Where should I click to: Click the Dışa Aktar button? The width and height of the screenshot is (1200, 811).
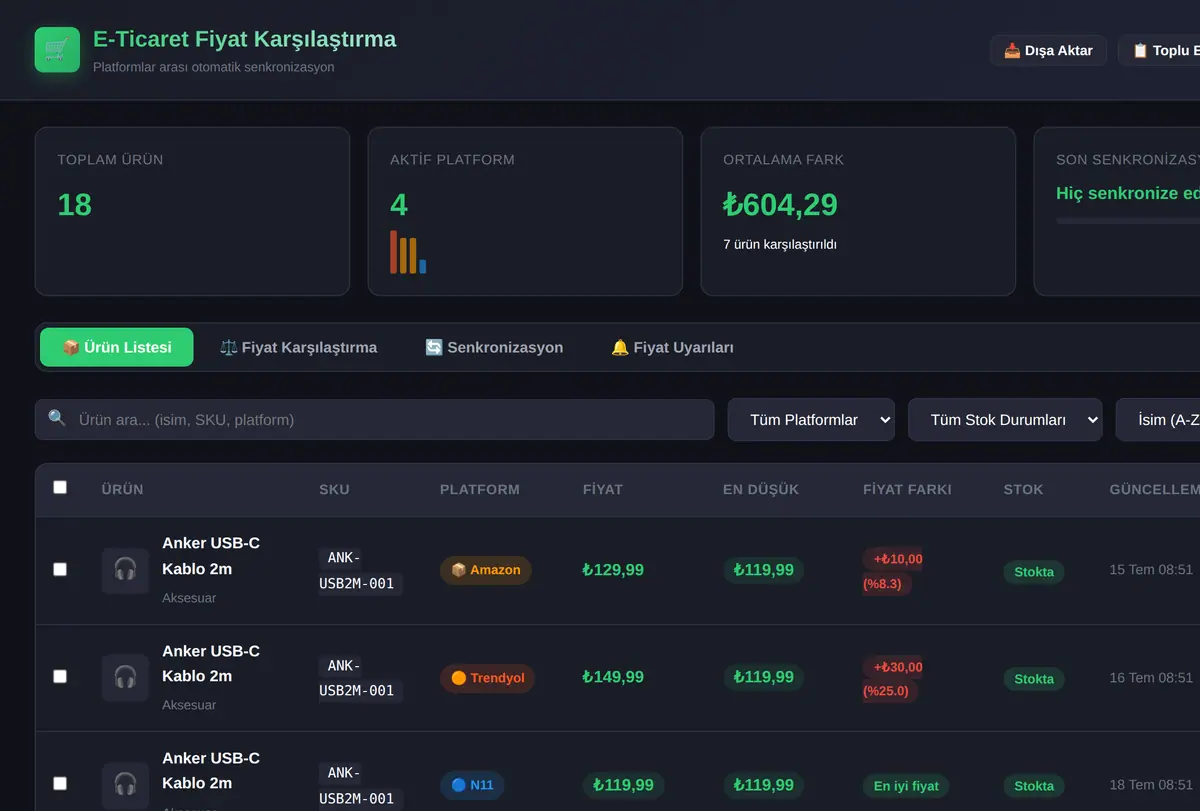tap(1048, 50)
